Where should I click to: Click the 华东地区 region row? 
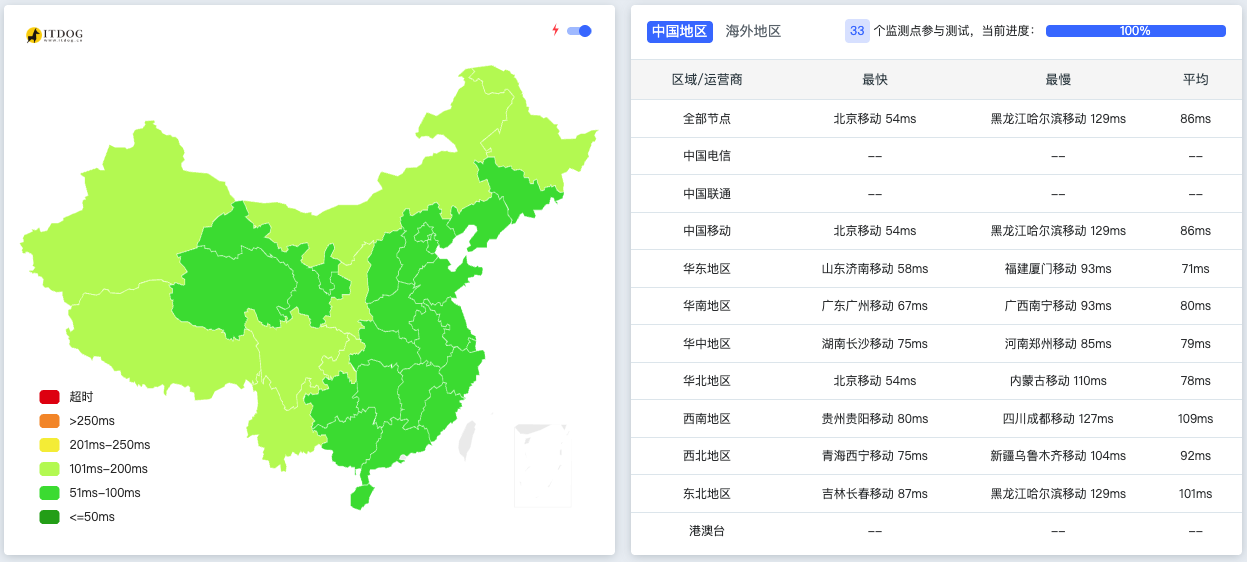707,269
